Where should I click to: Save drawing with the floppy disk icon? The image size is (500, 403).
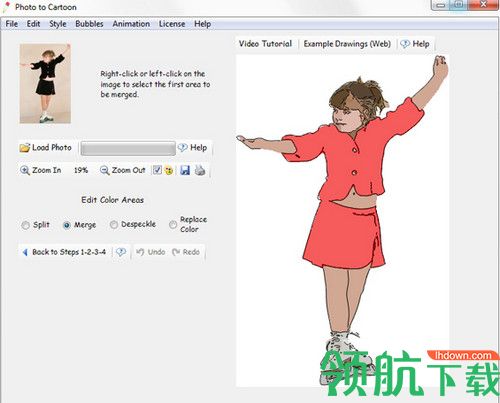185,170
